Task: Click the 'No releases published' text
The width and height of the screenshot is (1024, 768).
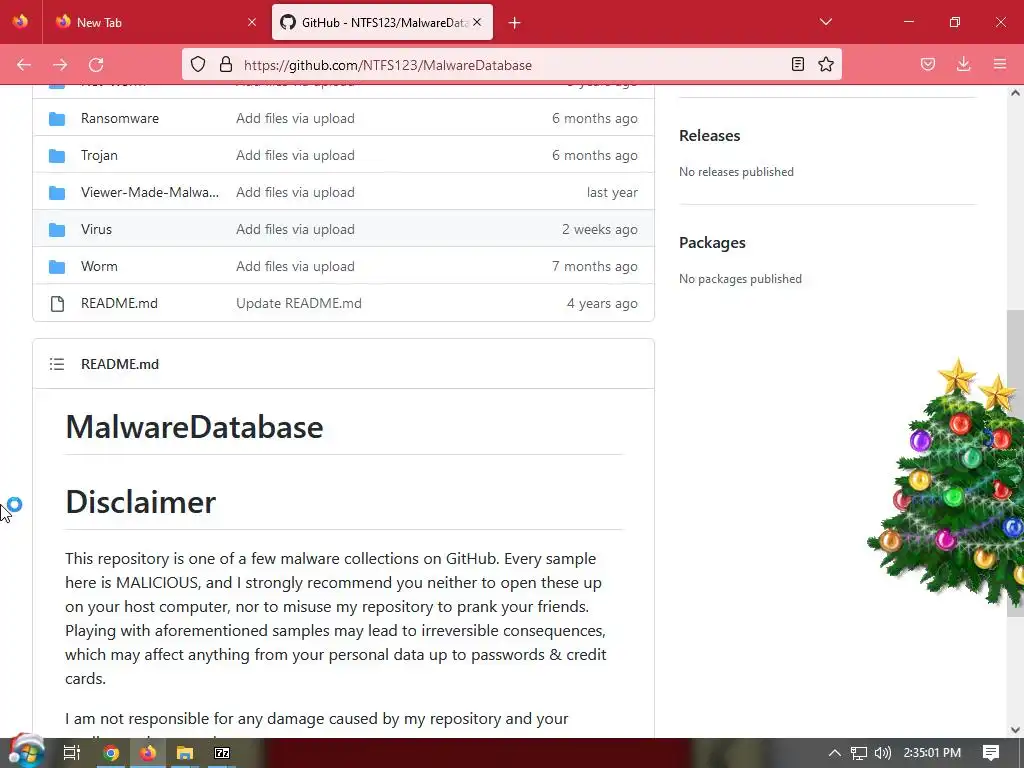Action: click(736, 172)
